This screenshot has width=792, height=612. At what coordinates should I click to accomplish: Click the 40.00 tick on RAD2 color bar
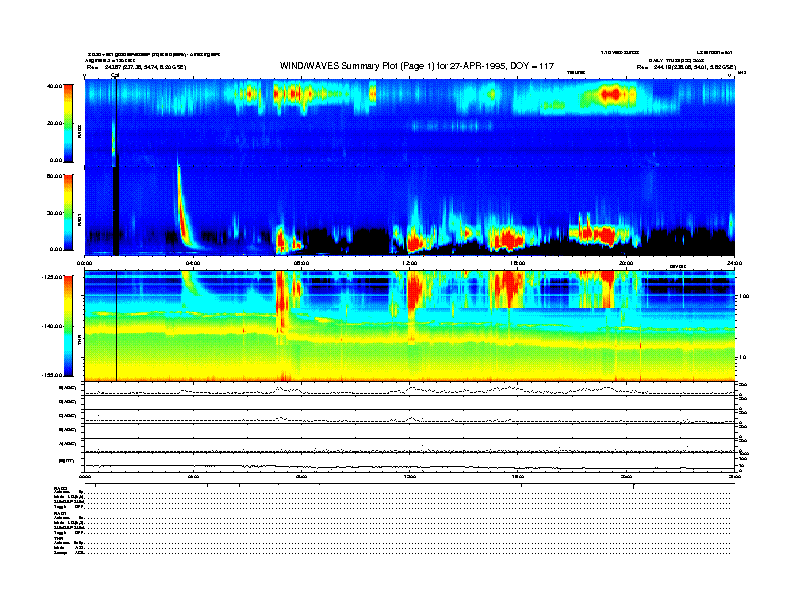click(54, 86)
